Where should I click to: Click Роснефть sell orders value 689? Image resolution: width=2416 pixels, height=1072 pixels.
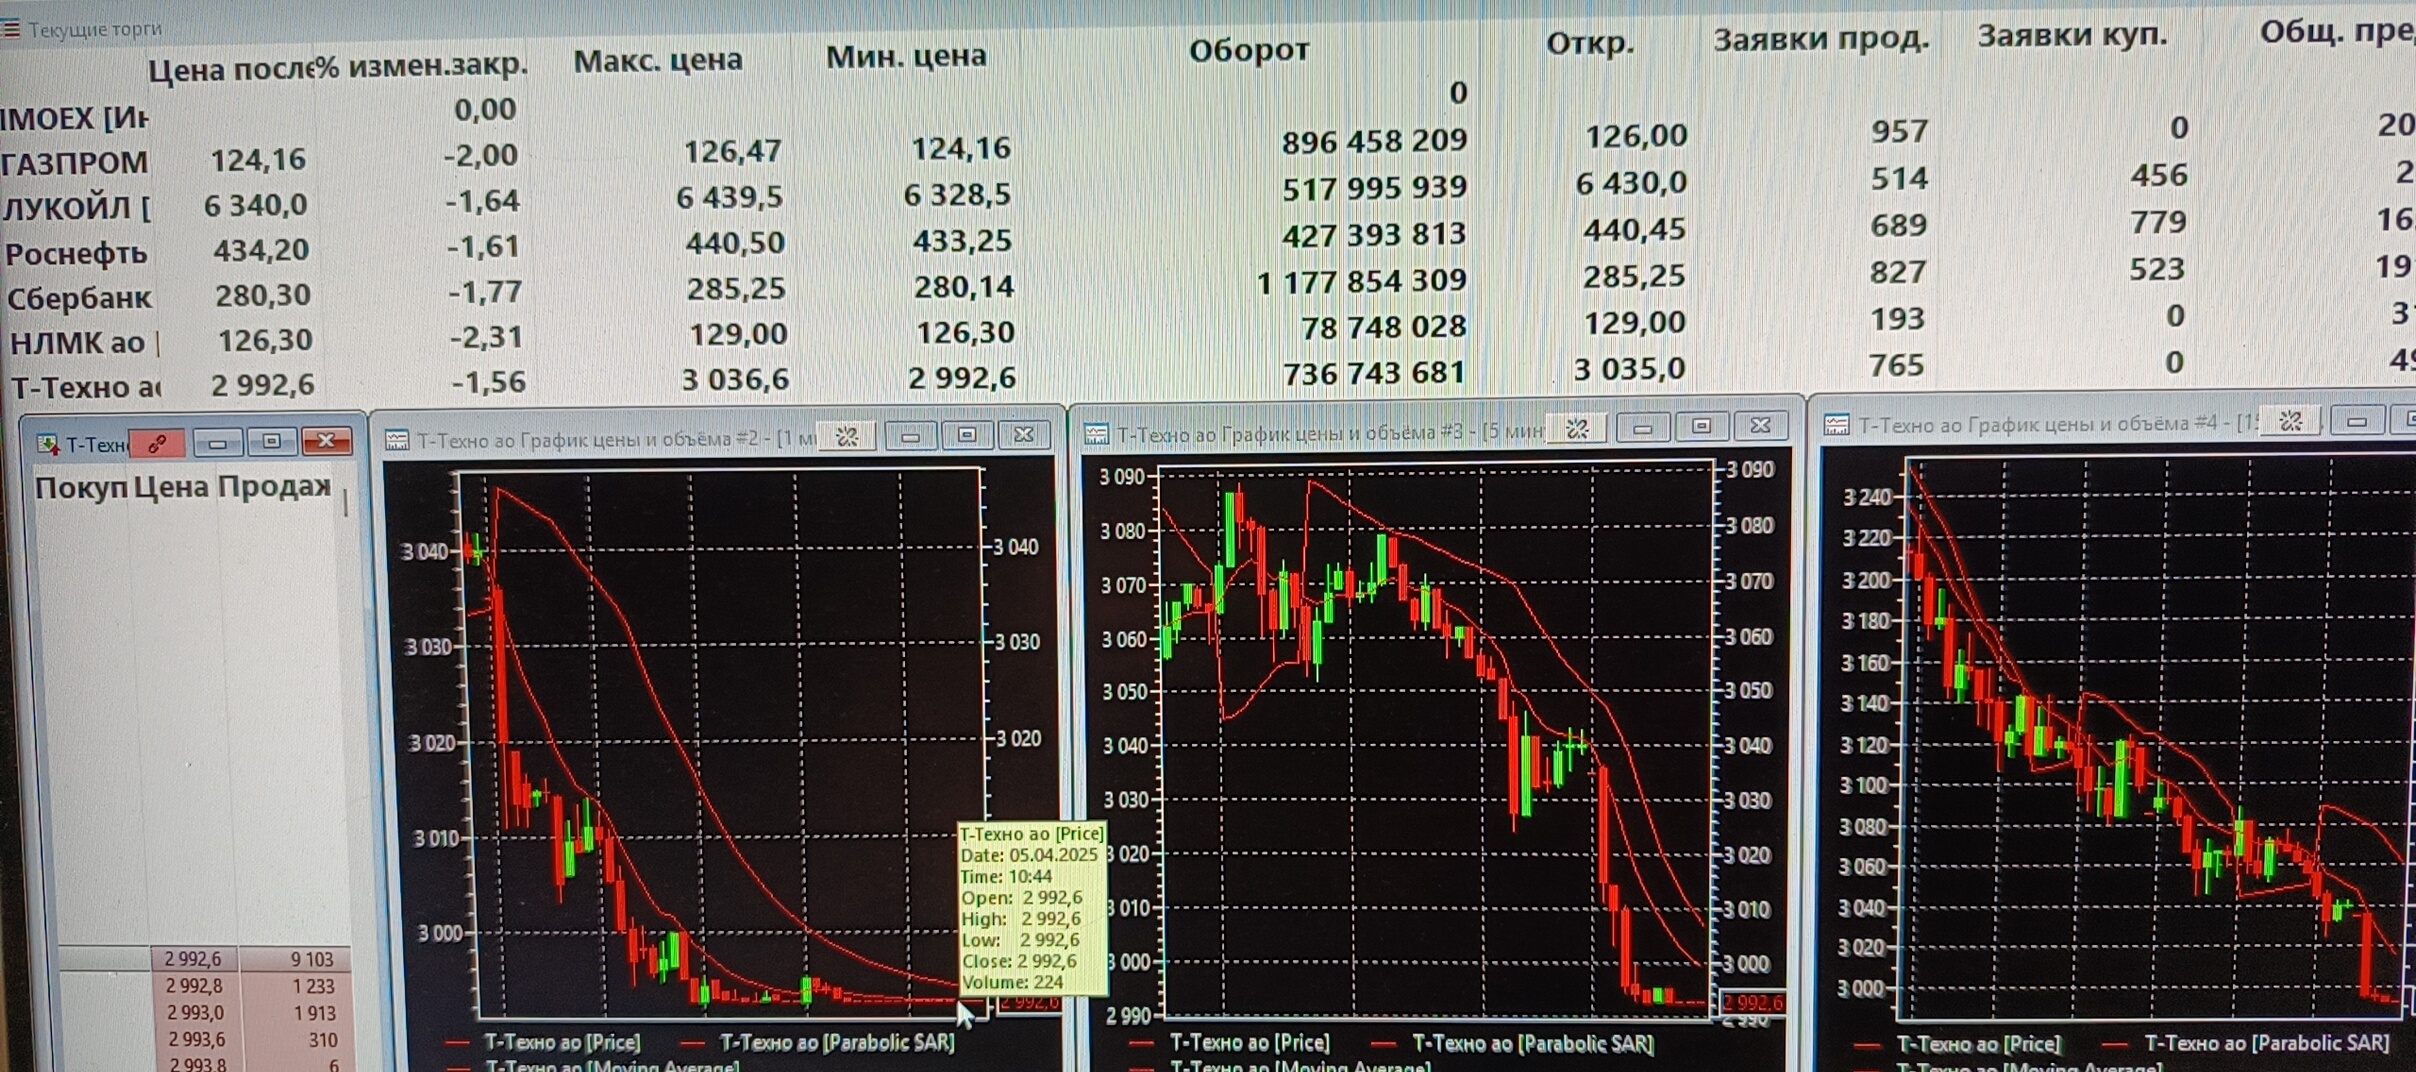coord(1898,225)
